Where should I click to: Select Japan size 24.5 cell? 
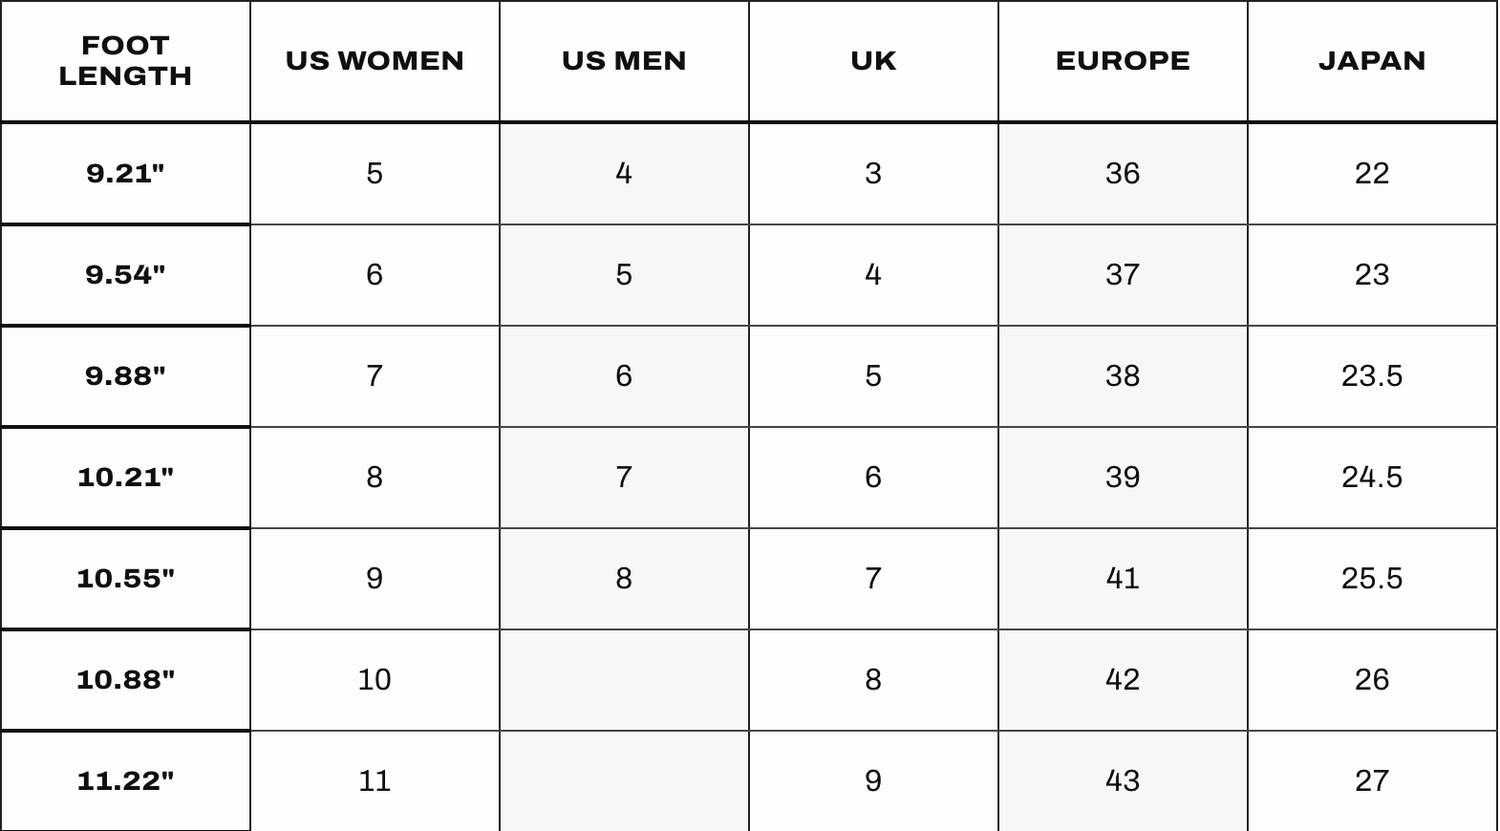tap(1372, 478)
